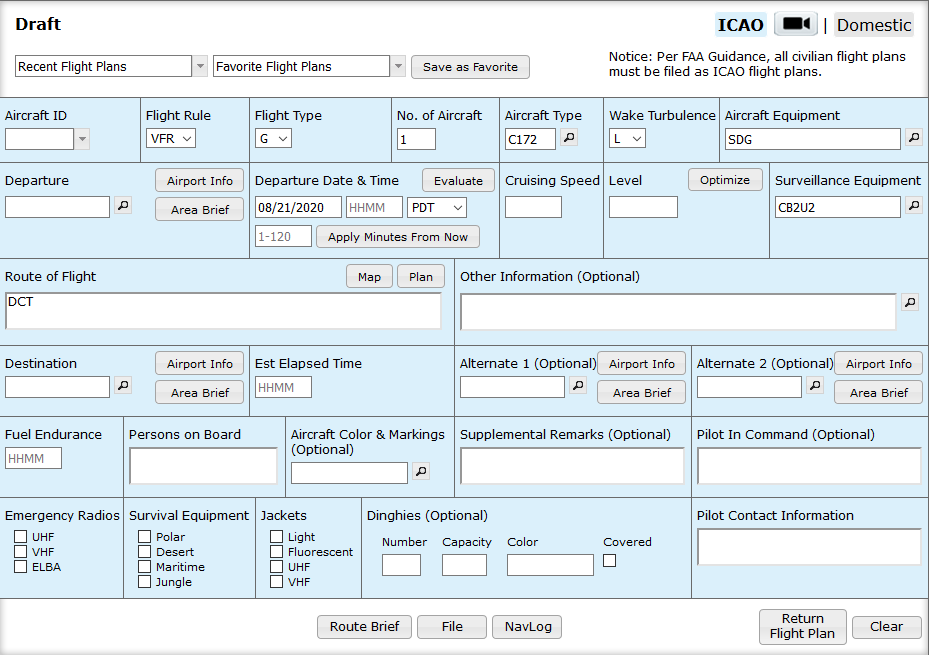Open the PDT time zone dropdown
This screenshot has height=655, width=929.
click(437, 207)
